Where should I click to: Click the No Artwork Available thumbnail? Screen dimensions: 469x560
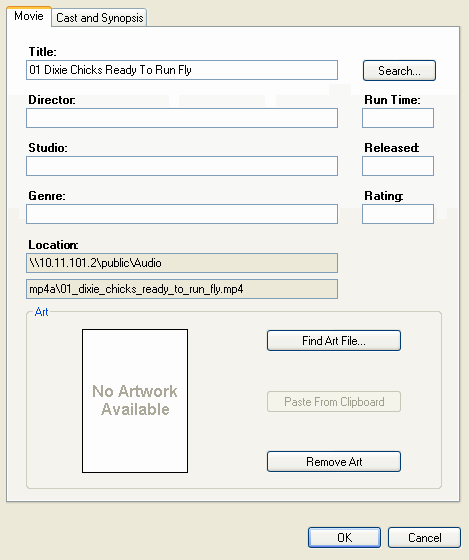tap(135, 401)
